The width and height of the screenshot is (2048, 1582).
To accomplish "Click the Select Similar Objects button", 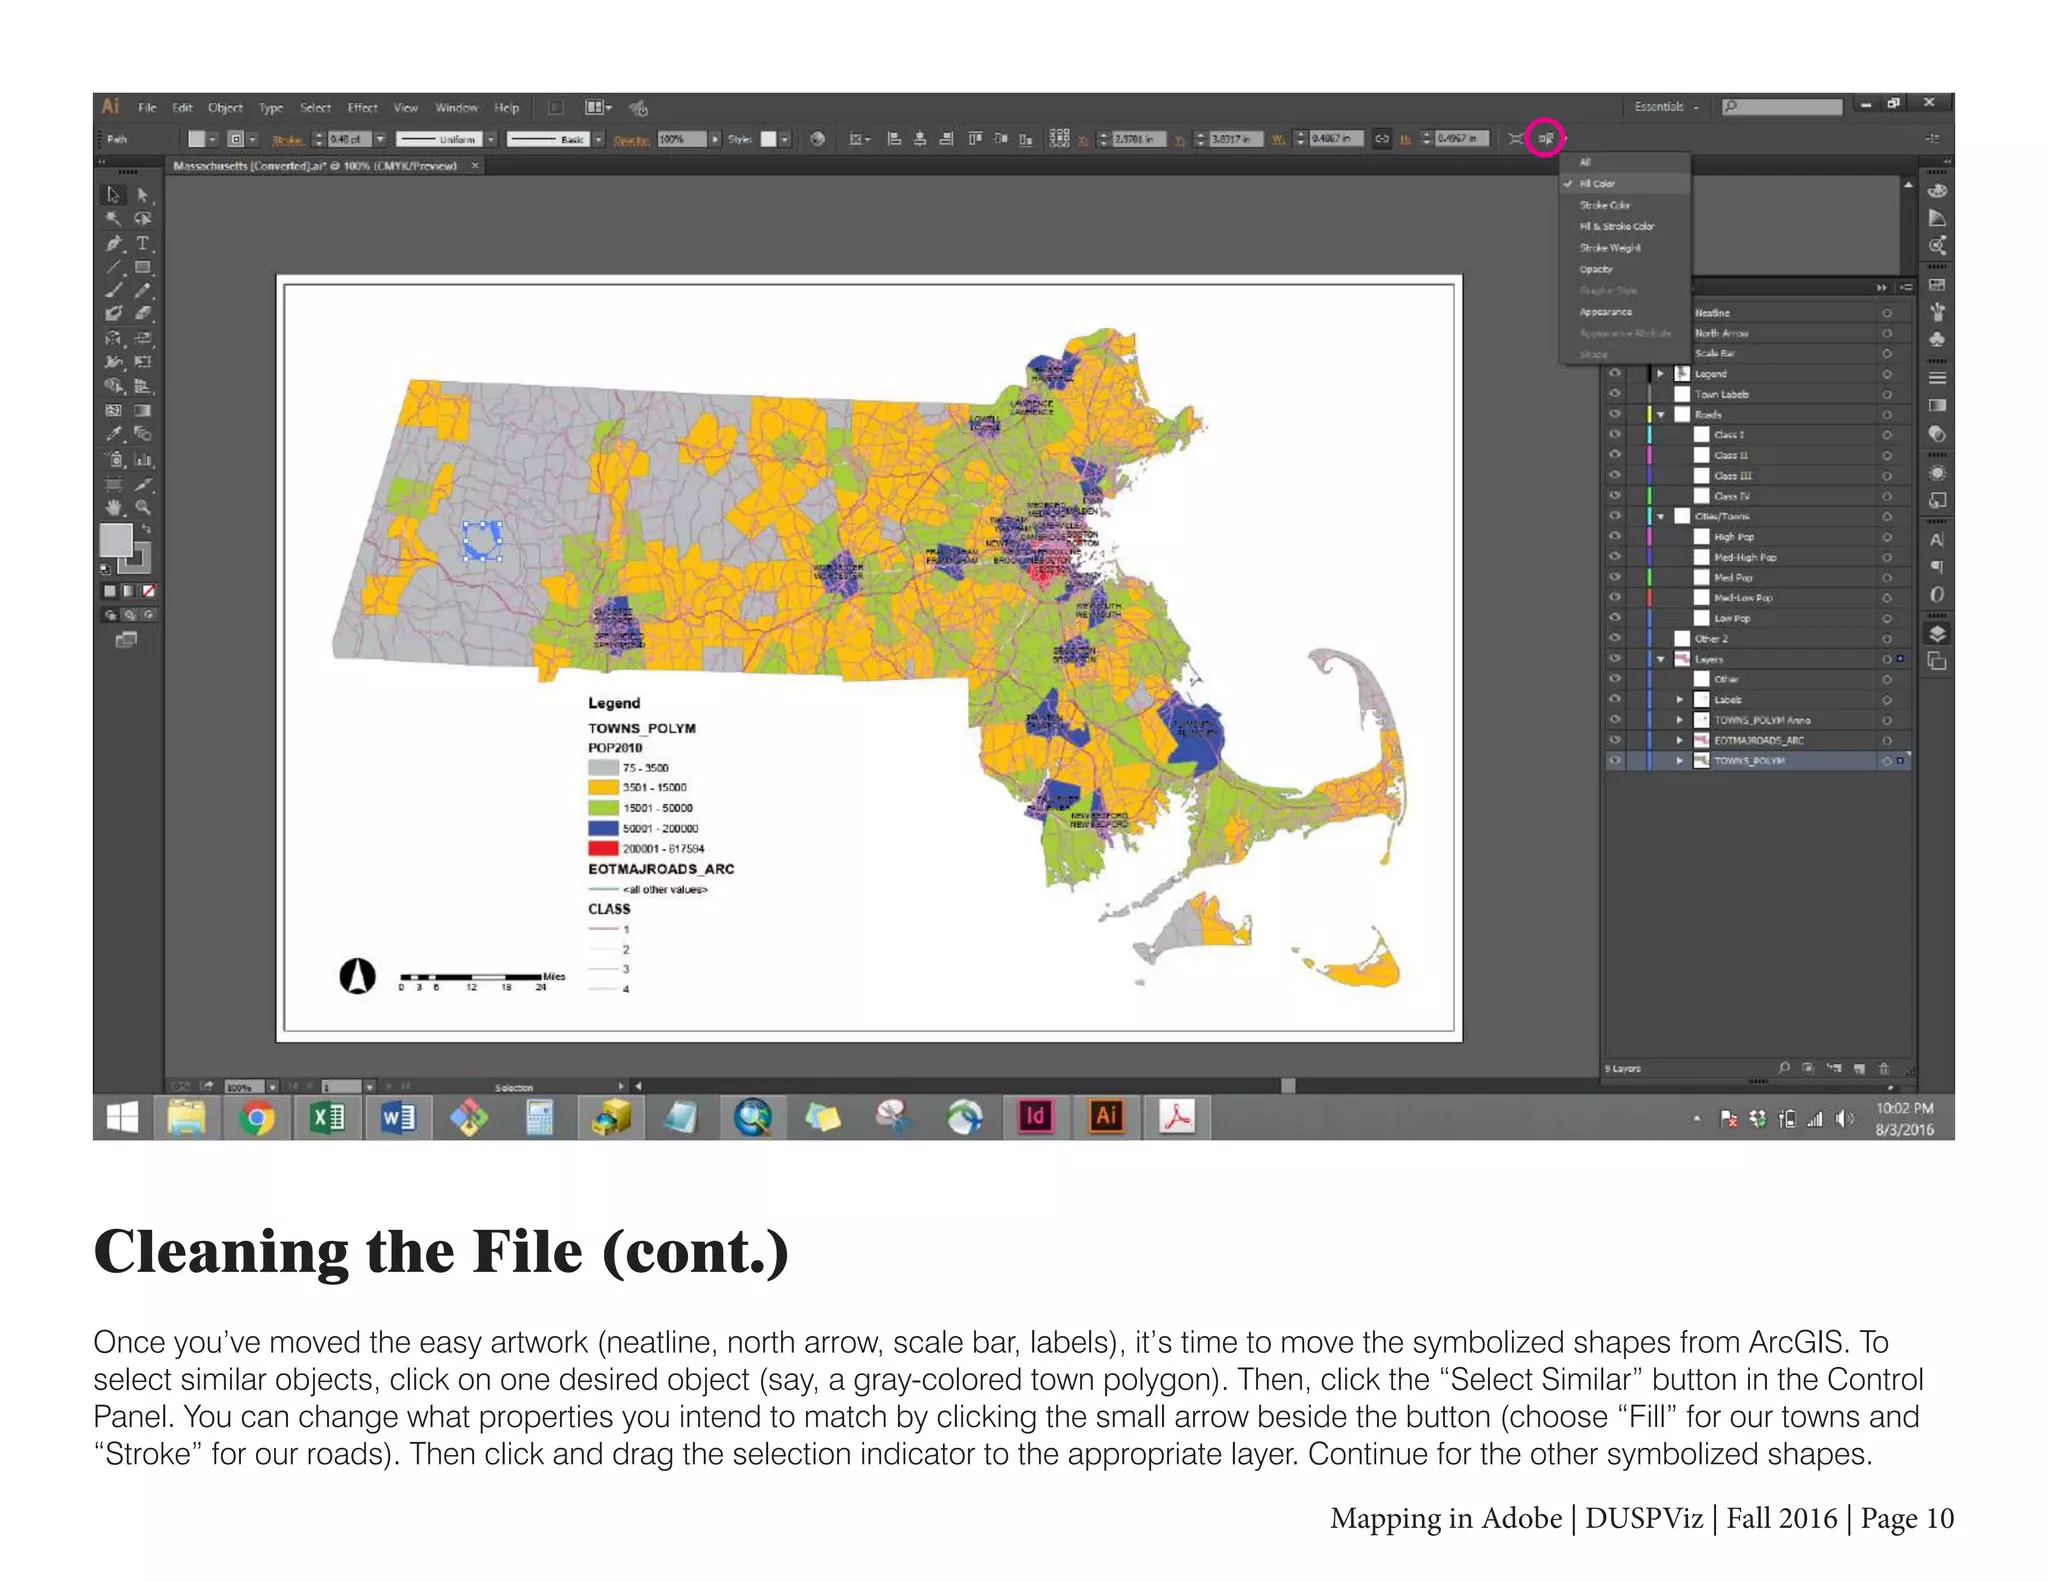I will (1545, 138).
